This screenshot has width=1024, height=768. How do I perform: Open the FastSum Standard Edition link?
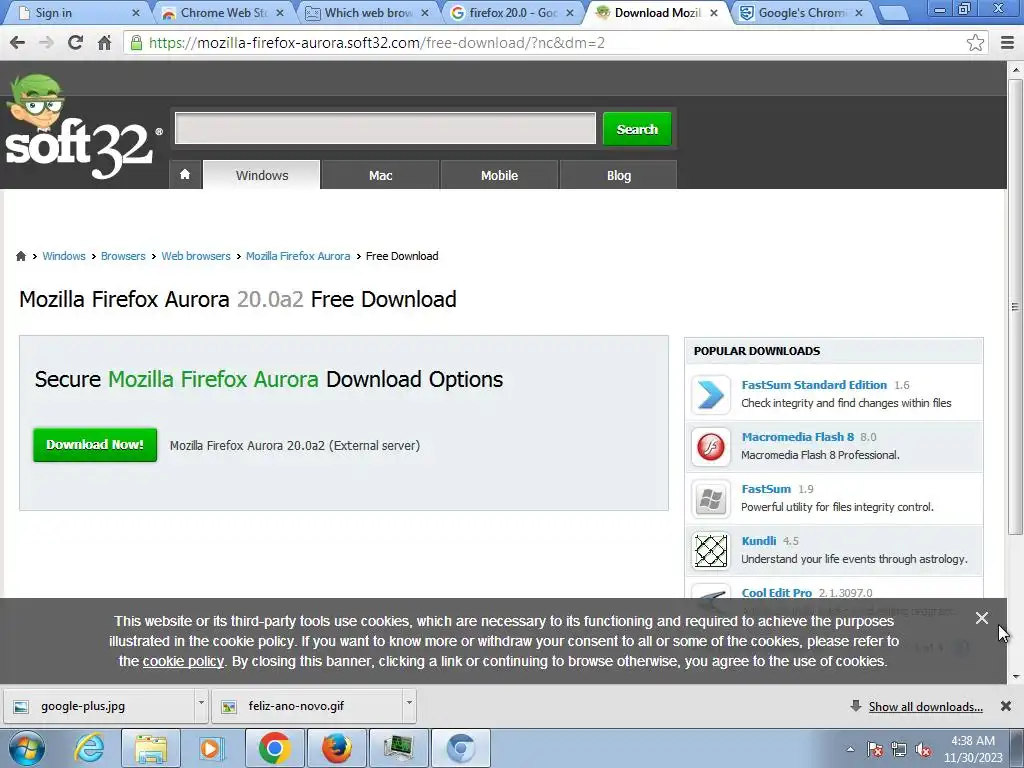coord(814,385)
